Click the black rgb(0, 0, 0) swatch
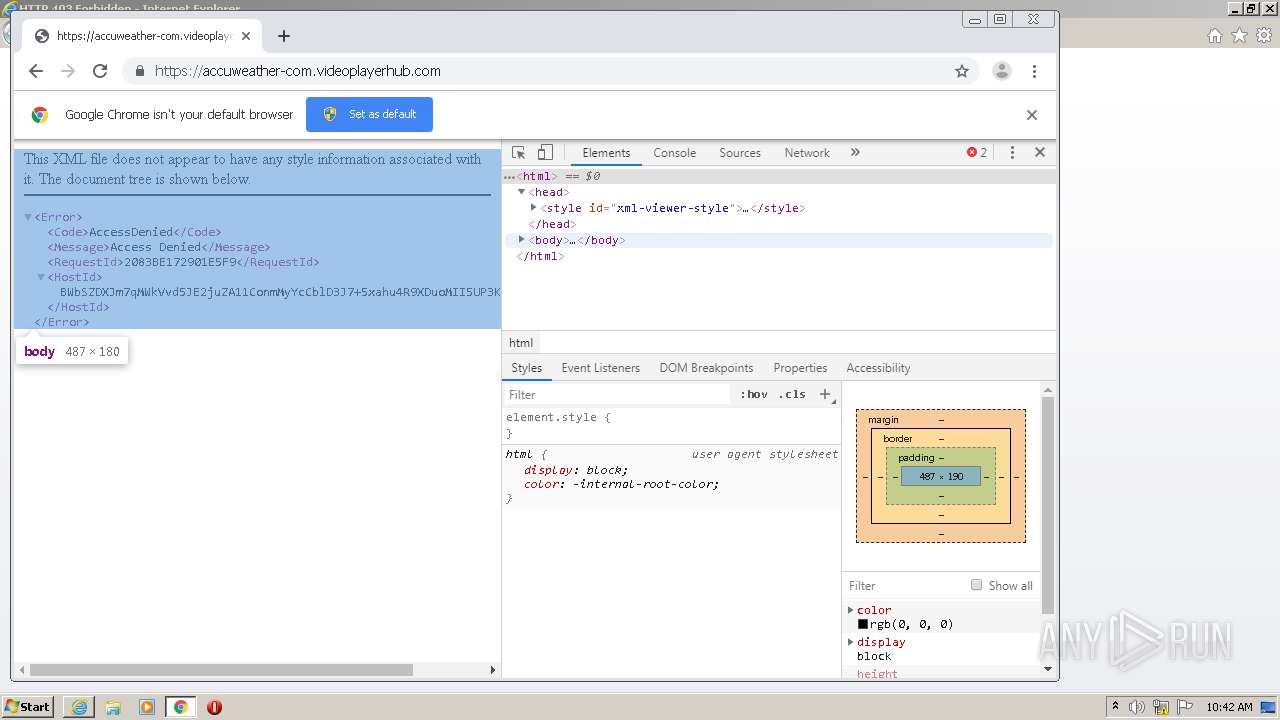 click(863, 624)
